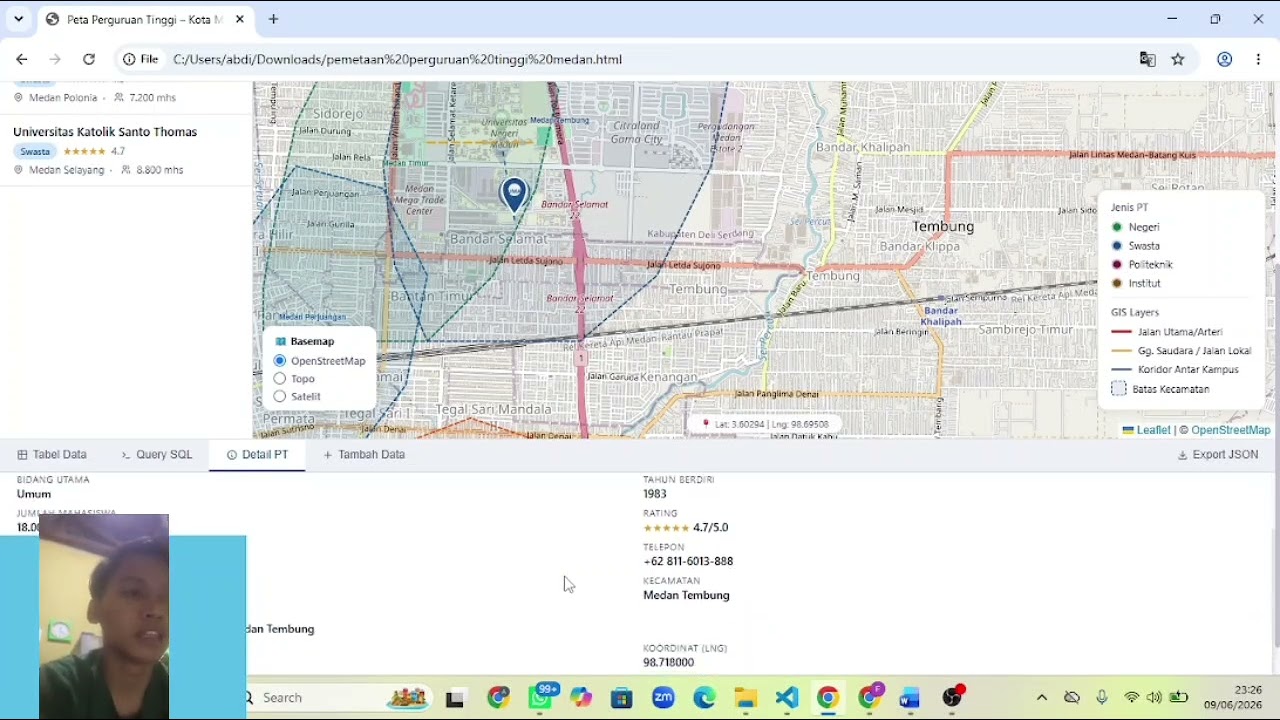1280x720 pixels.
Task: Open a new browser tab
Action: click(273, 19)
